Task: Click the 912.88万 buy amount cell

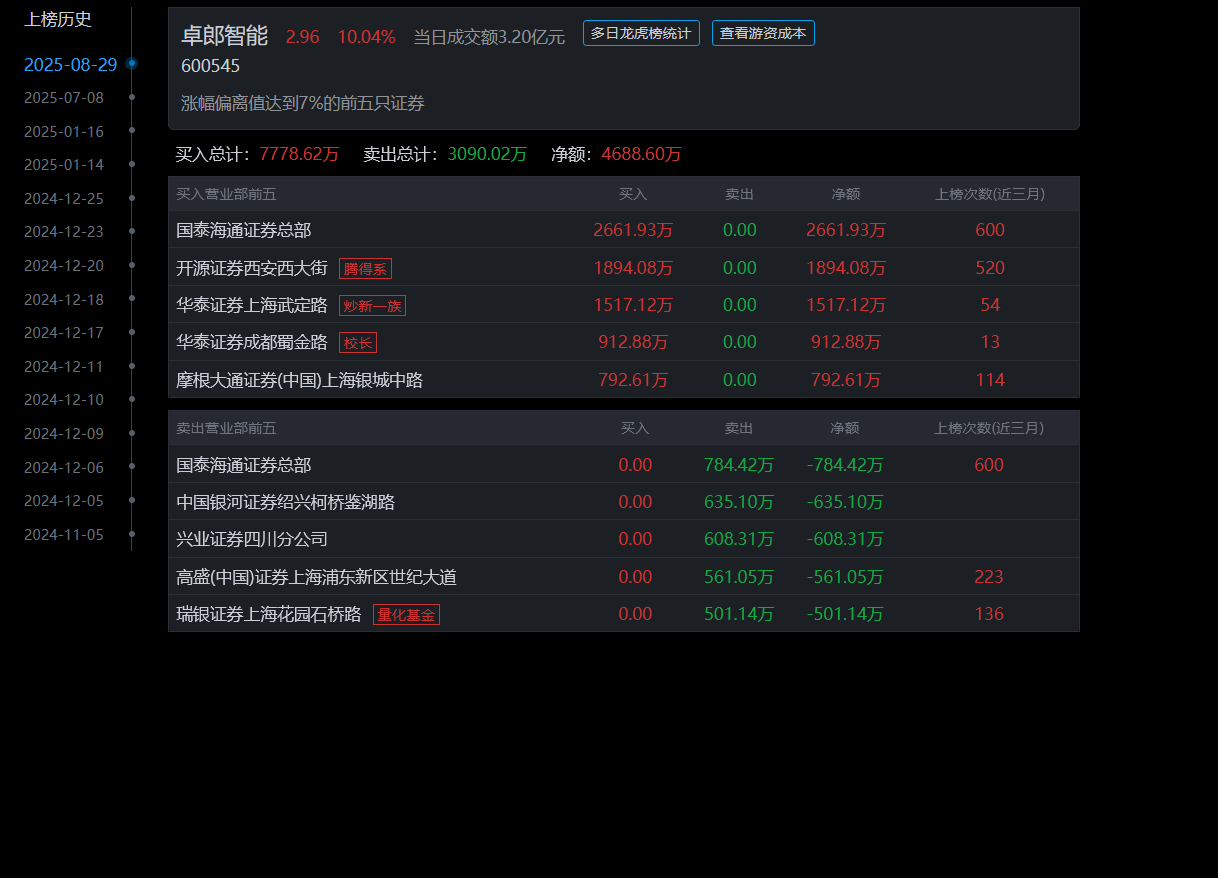Action: pos(633,342)
